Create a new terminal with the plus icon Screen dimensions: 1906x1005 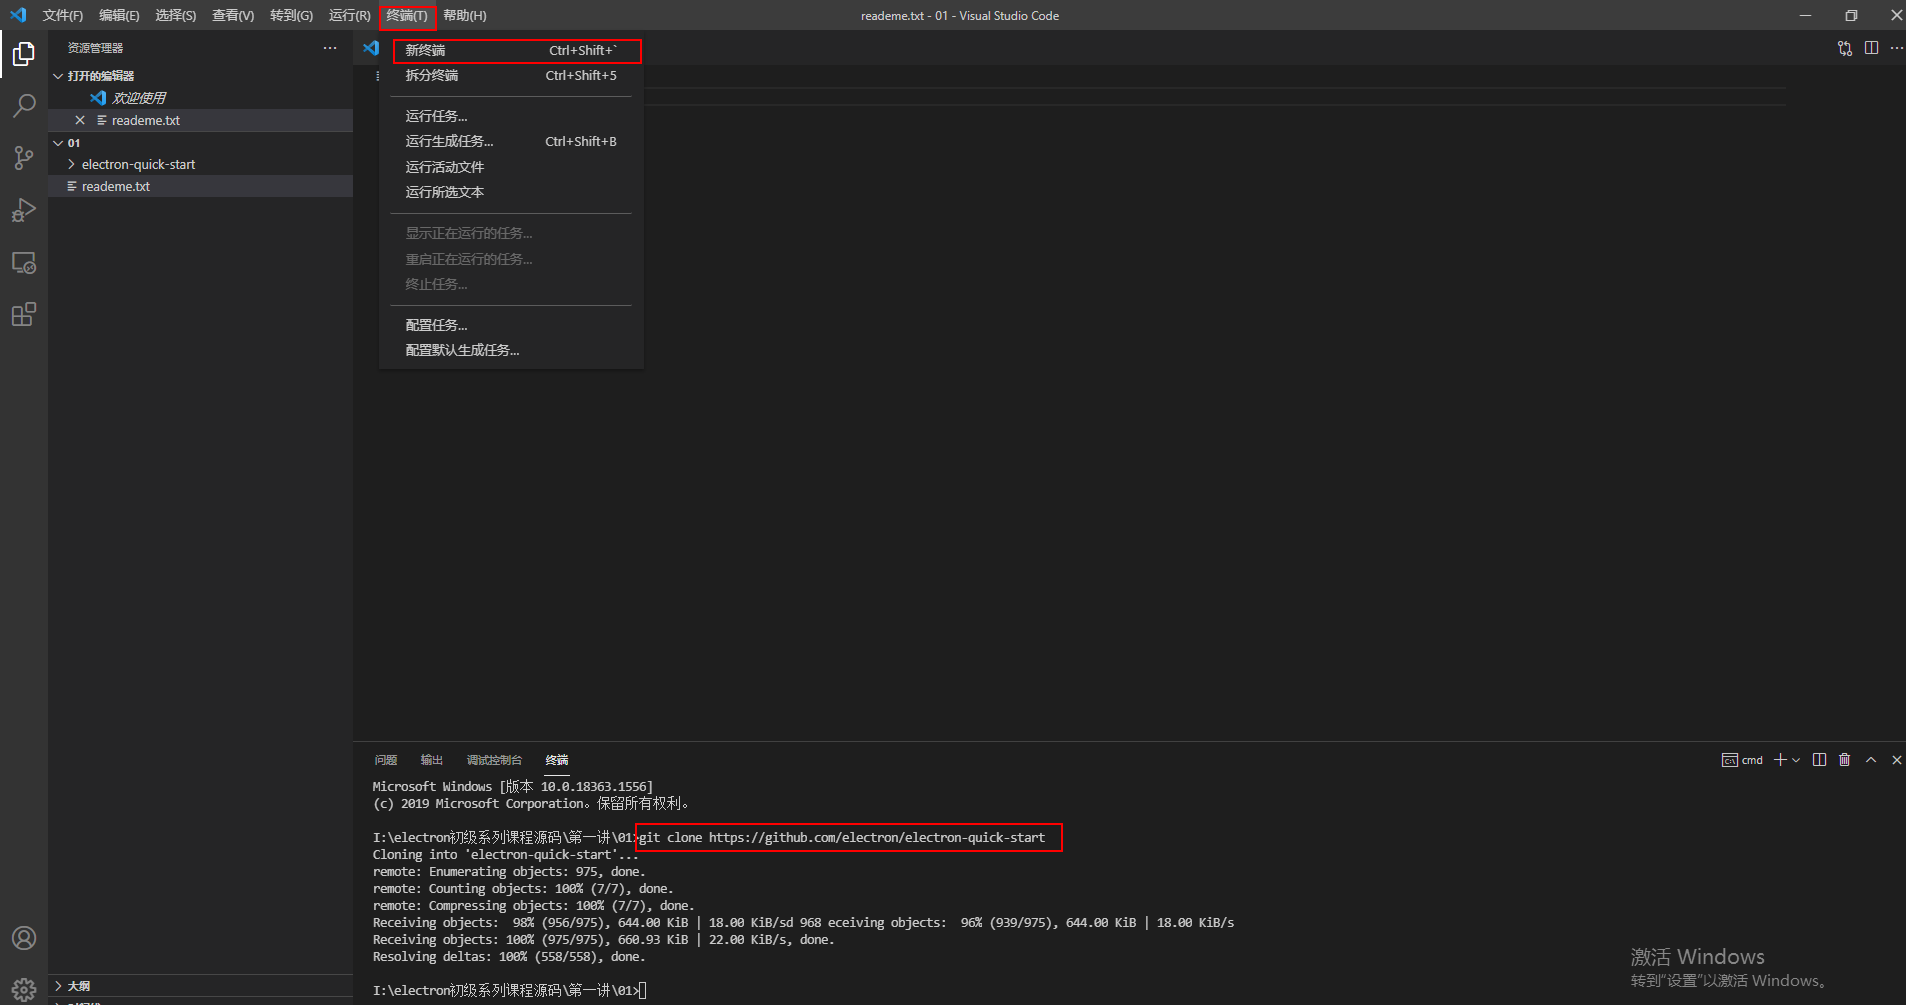[x=1779, y=760]
